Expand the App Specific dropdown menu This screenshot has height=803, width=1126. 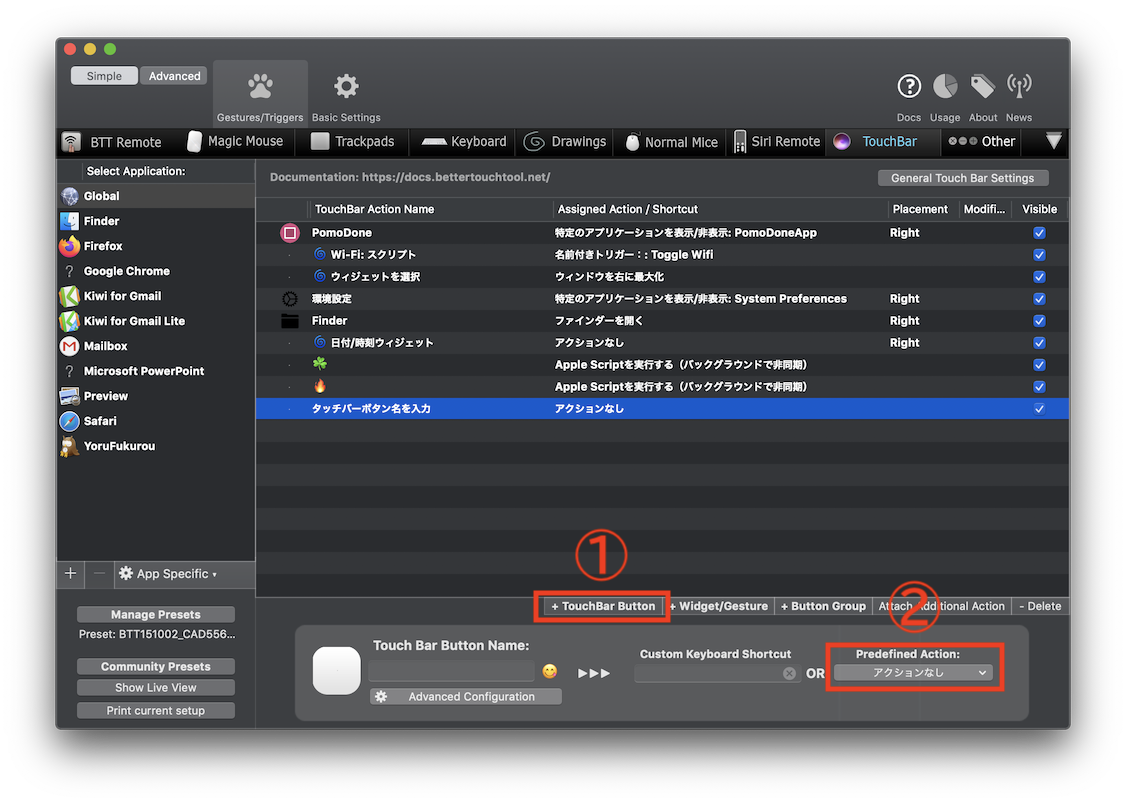(168, 574)
